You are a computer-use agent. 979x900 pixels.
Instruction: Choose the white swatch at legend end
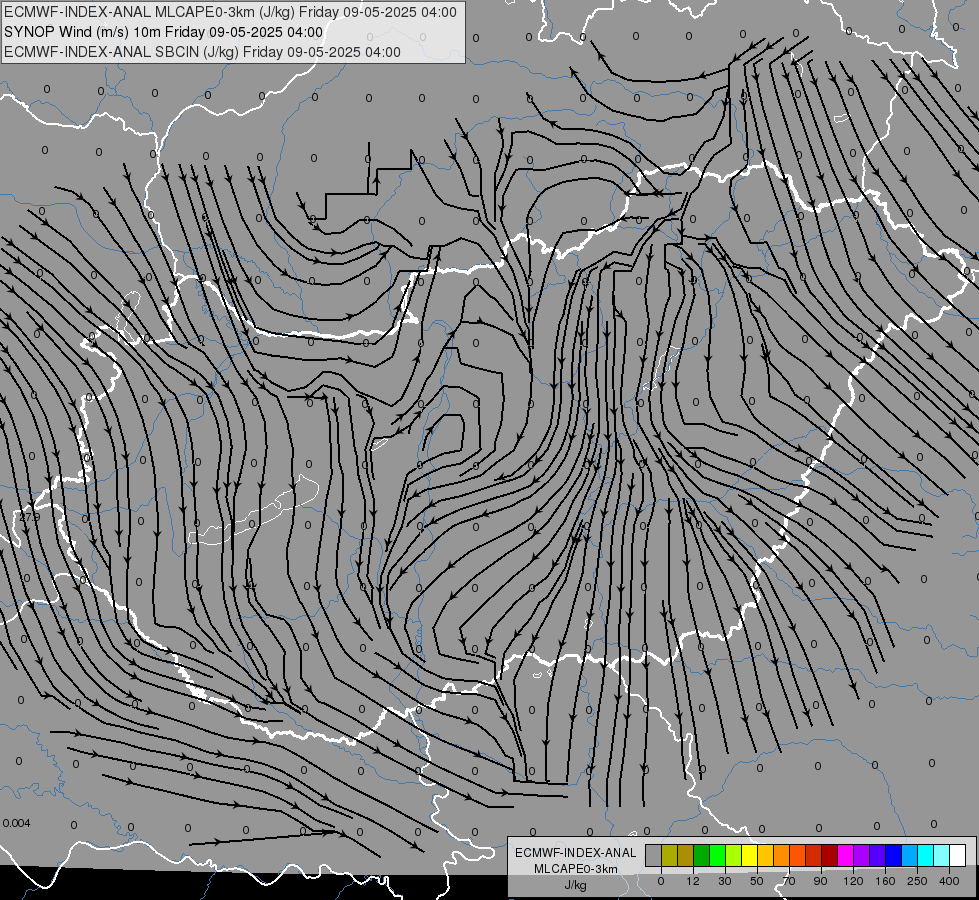tap(957, 856)
